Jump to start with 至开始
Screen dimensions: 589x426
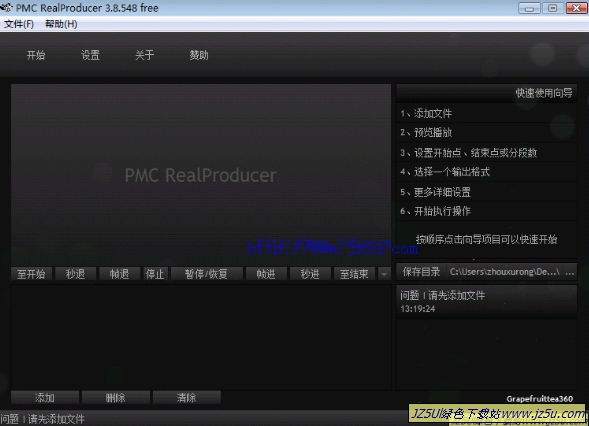tap(31, 274)
